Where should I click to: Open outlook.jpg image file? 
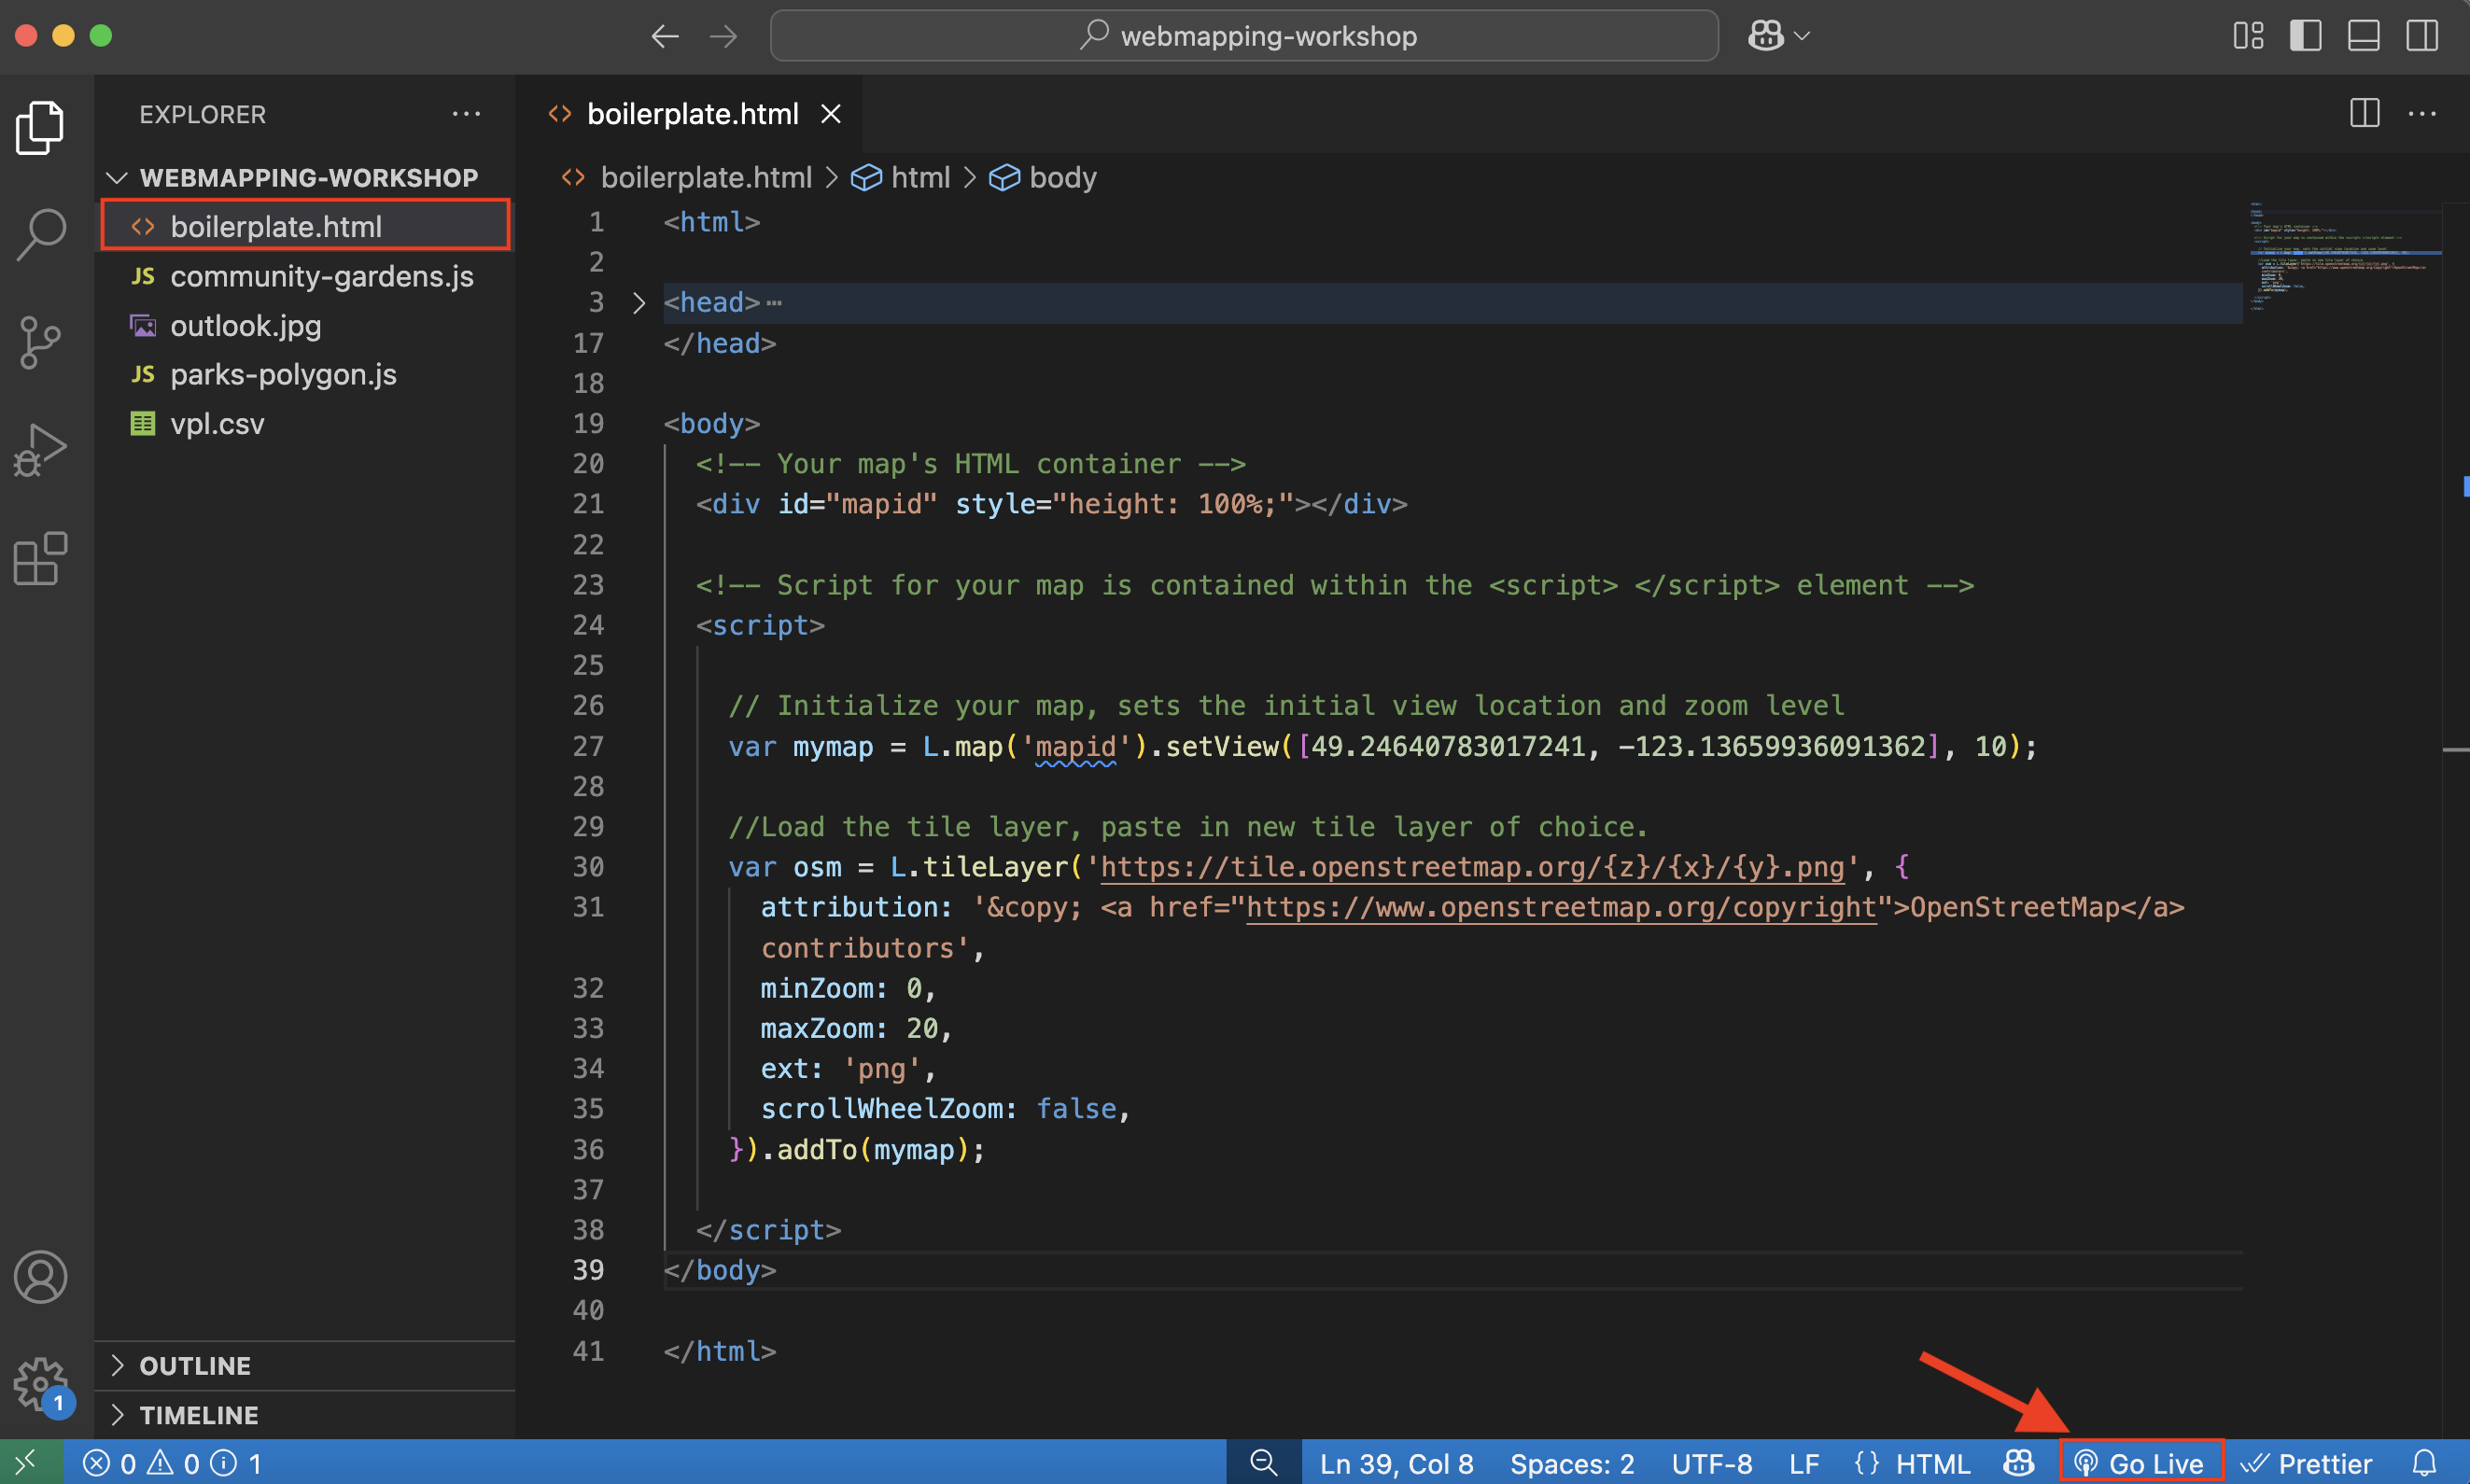click(306, 325)
